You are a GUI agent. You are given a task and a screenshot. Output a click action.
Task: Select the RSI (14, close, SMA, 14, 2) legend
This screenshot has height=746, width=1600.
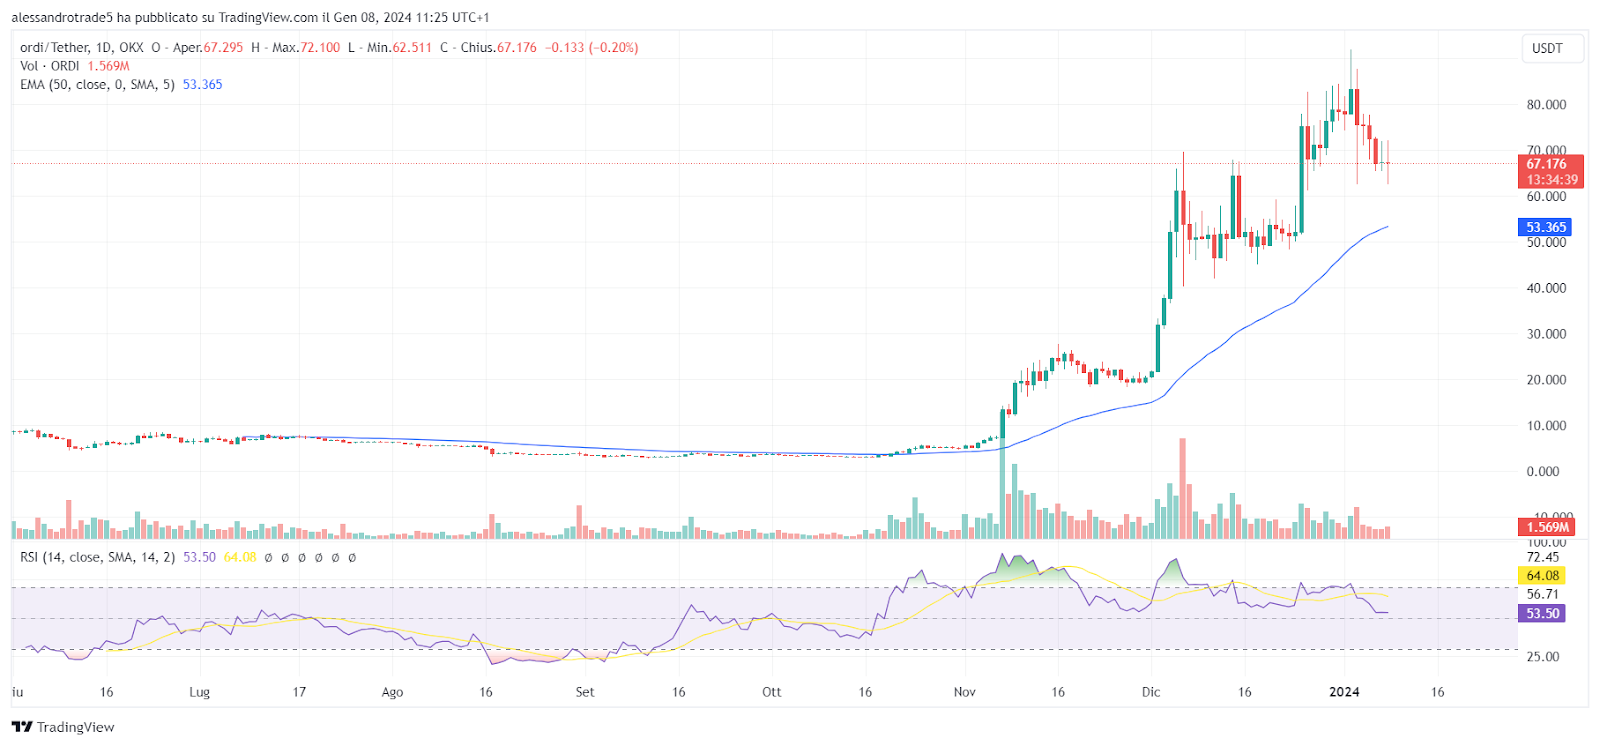[97, 557]
